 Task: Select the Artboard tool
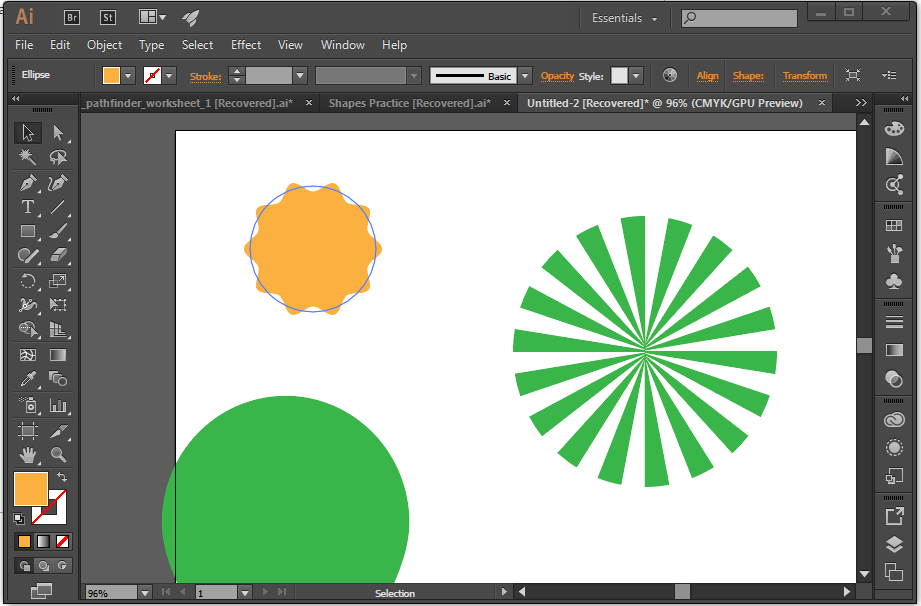[28, 431]
